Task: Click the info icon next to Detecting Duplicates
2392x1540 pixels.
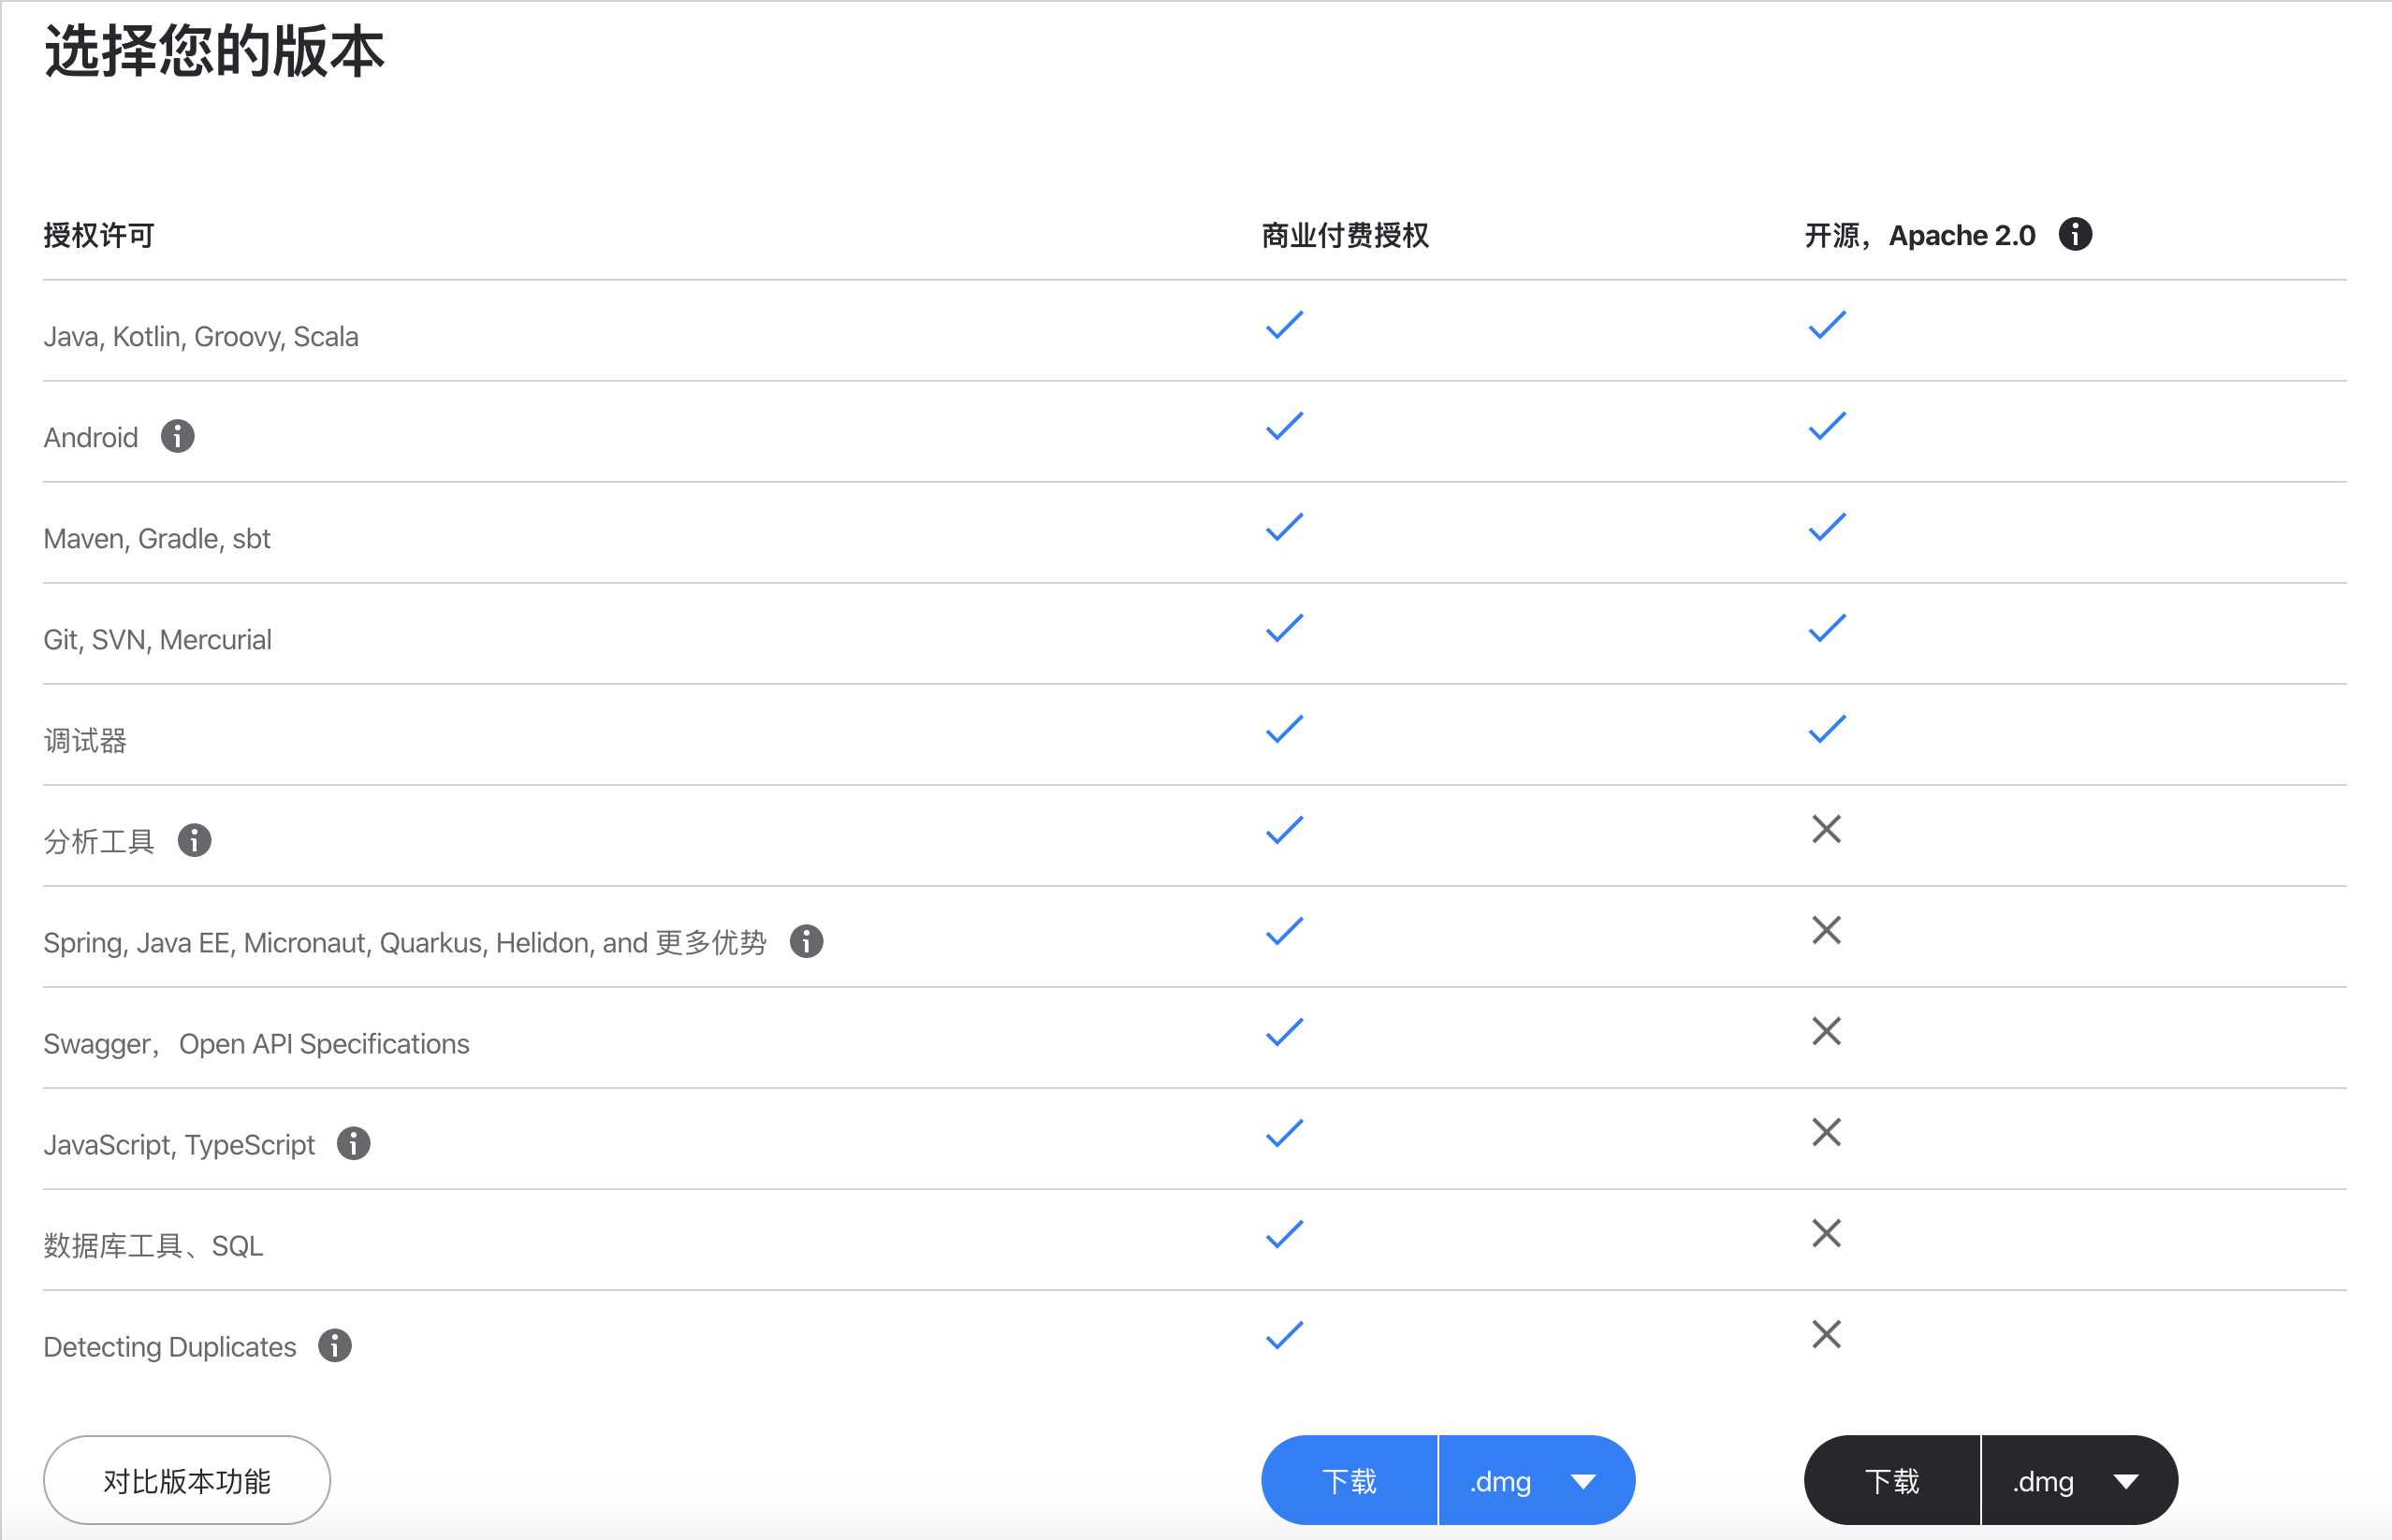Action: coord(338,1344)
